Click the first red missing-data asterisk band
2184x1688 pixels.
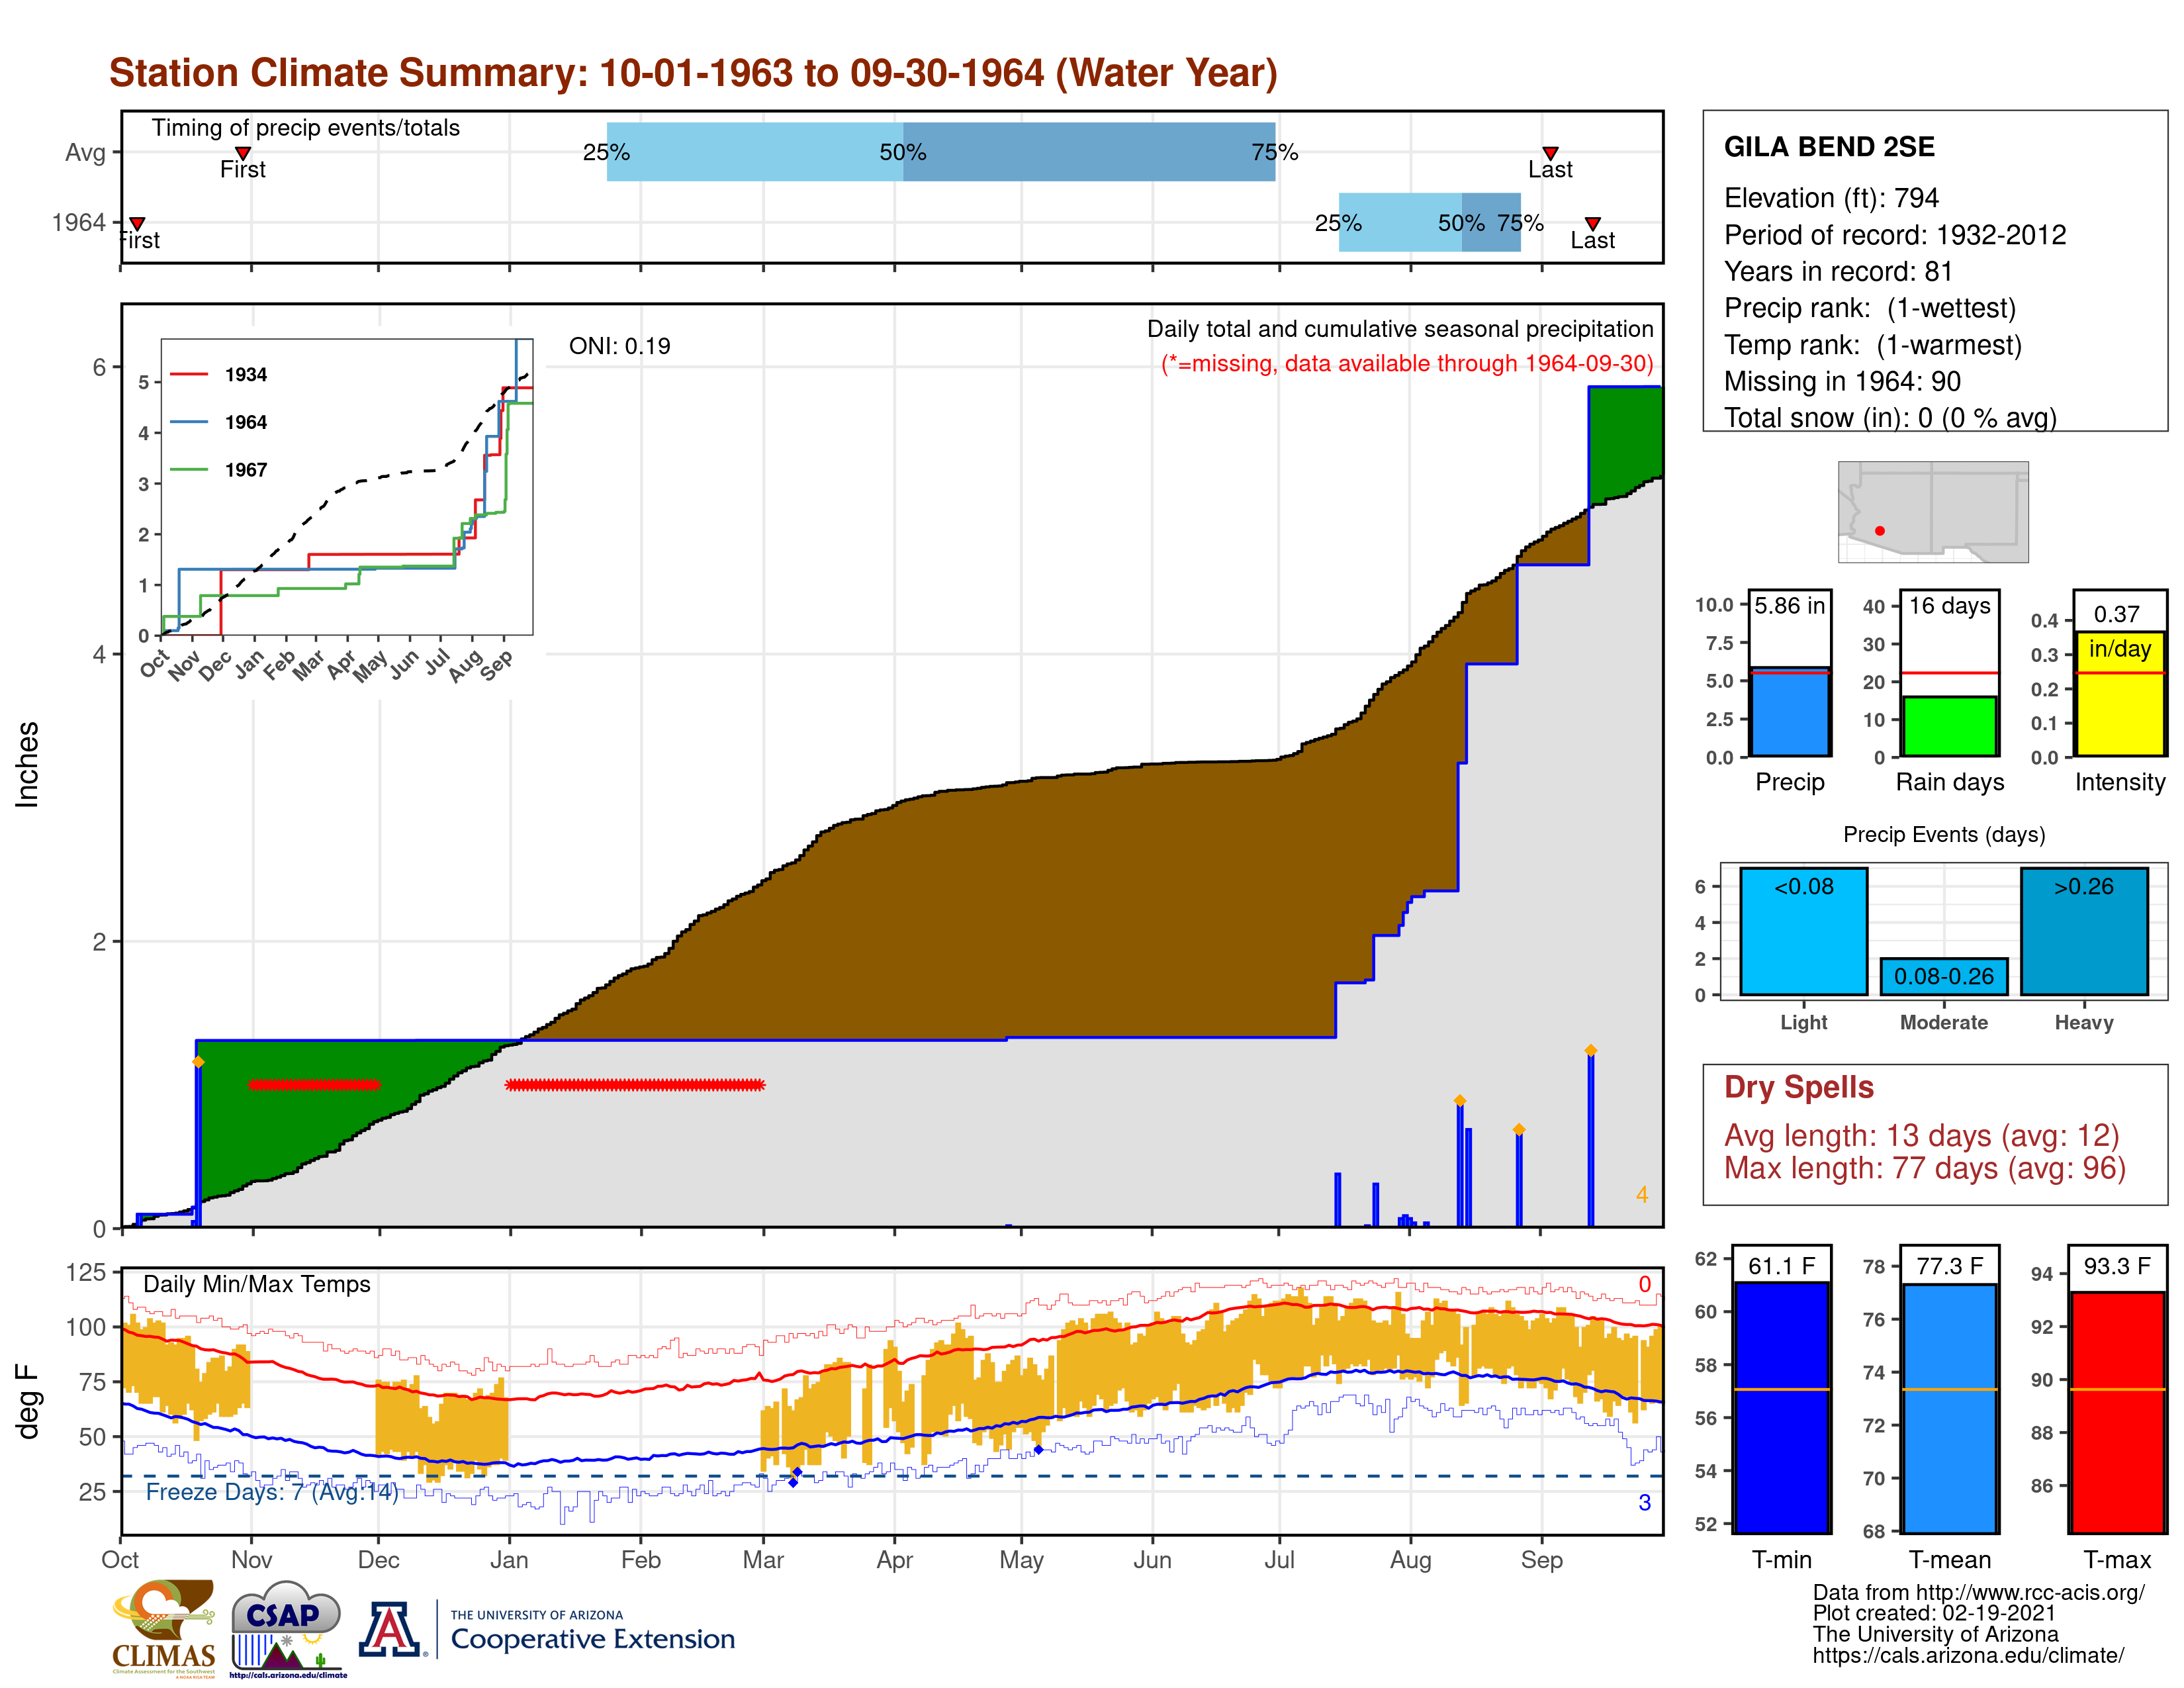tap(314, 1085)
